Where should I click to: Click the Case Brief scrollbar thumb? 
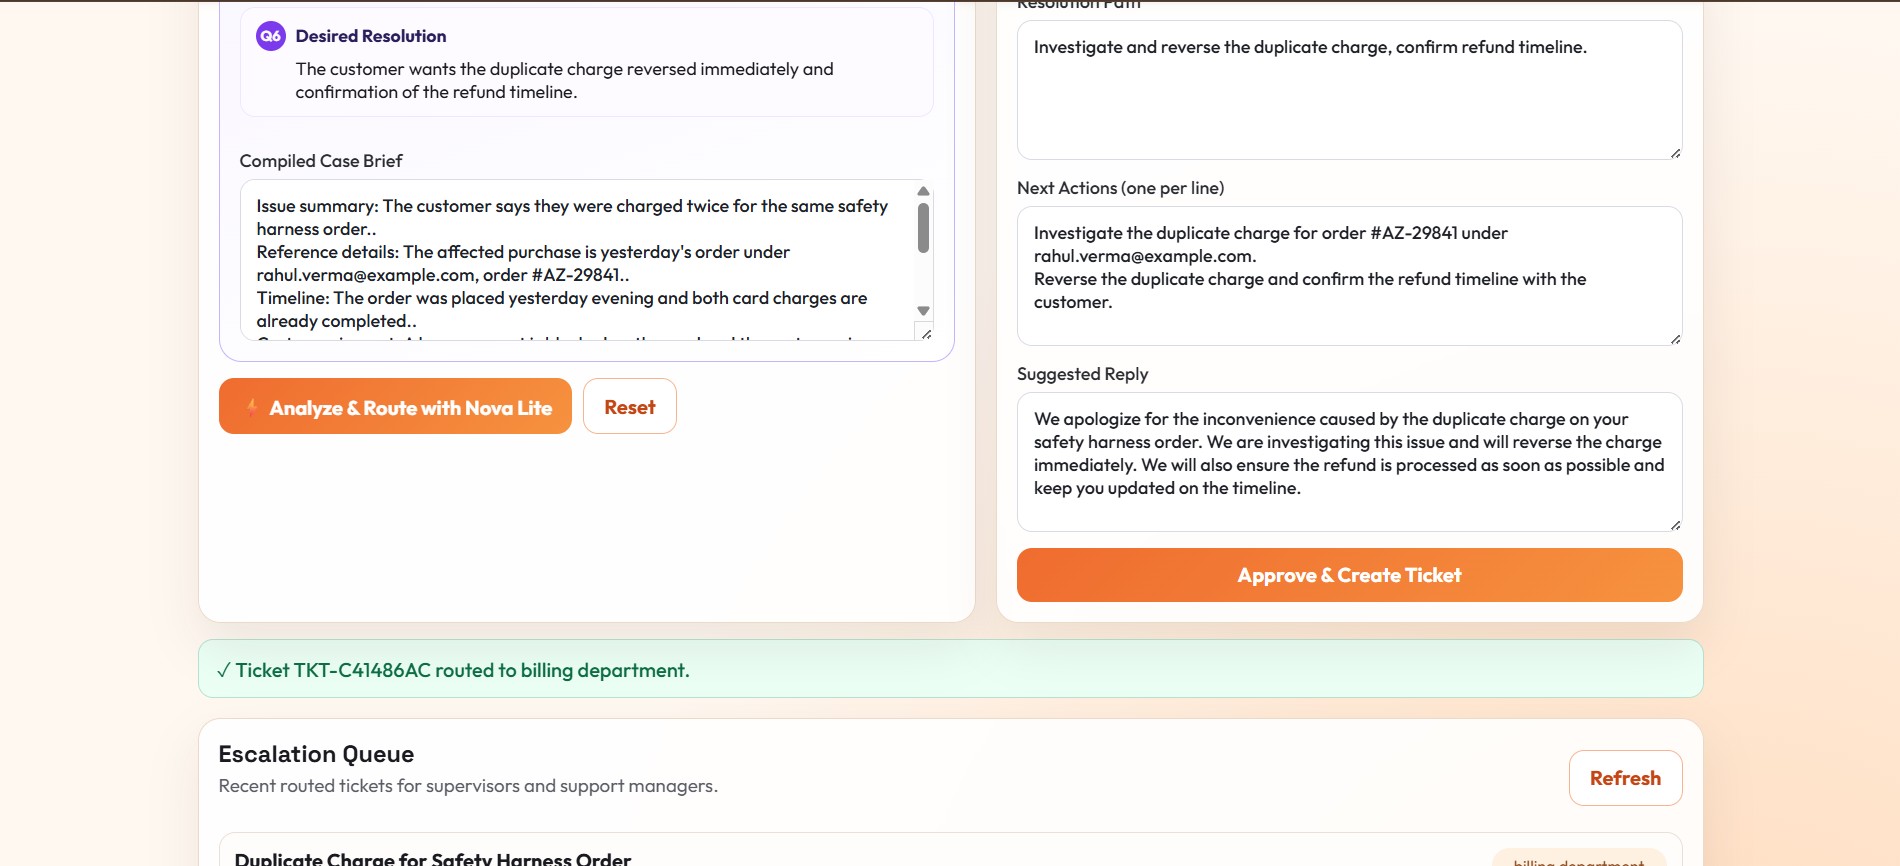(x=923, y=228)
